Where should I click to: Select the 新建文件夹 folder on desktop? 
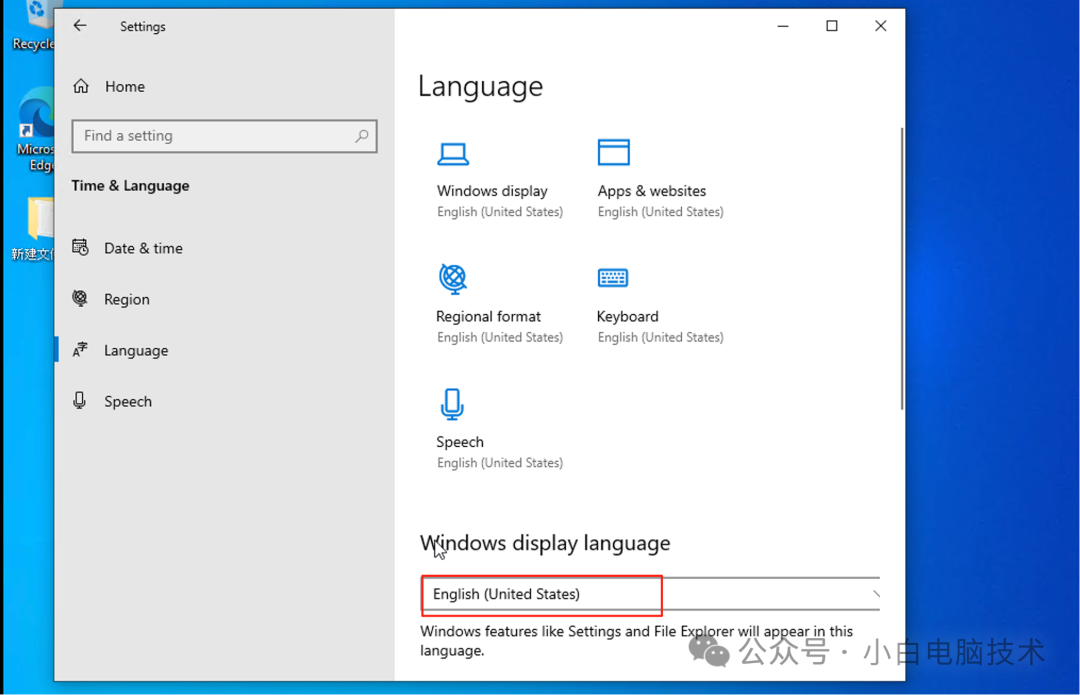(x=32, y=229)
